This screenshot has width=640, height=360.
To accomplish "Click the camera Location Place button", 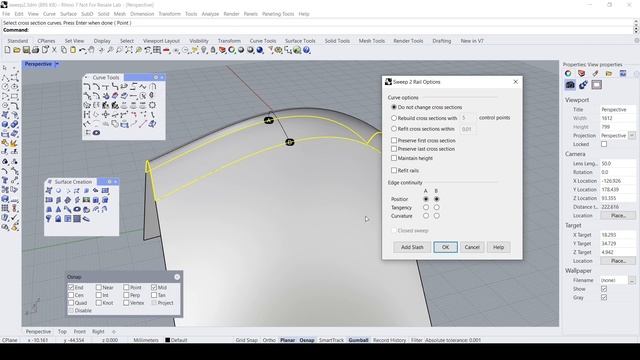I will click(618, 216).
